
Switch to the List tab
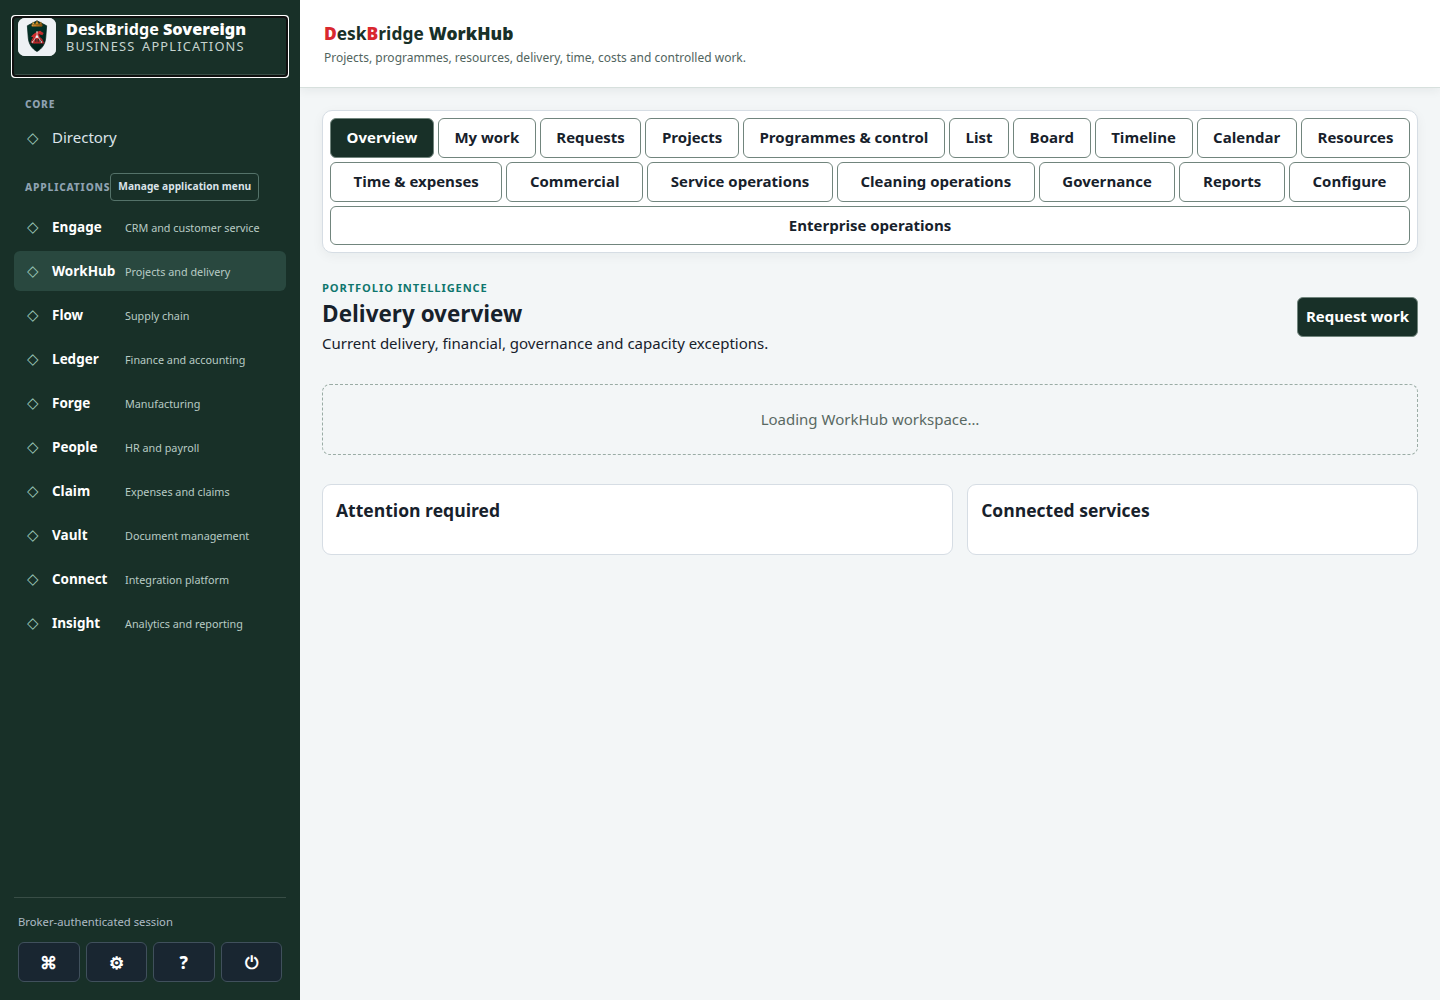[979, 138]
